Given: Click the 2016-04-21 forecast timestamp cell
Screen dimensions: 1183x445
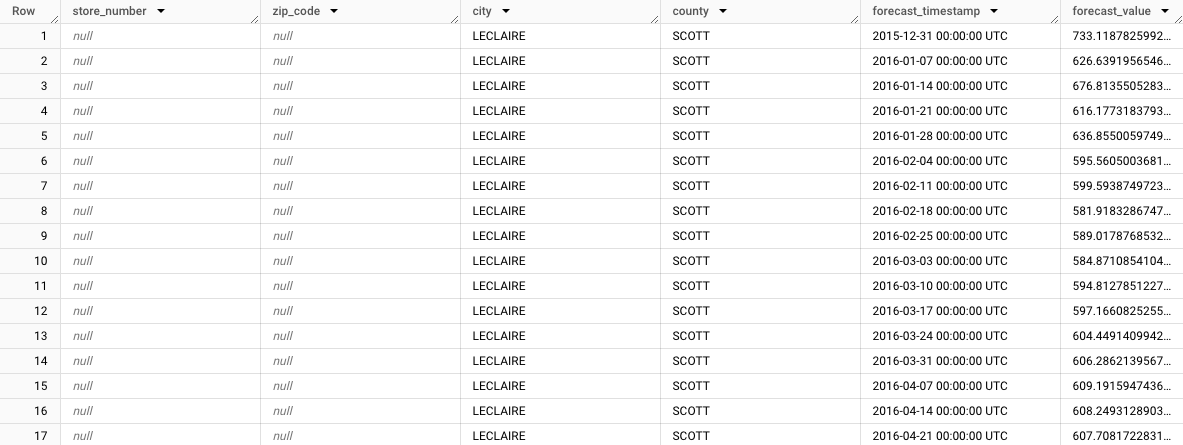Looking at the screenshot, I should [x=939, y=436].
